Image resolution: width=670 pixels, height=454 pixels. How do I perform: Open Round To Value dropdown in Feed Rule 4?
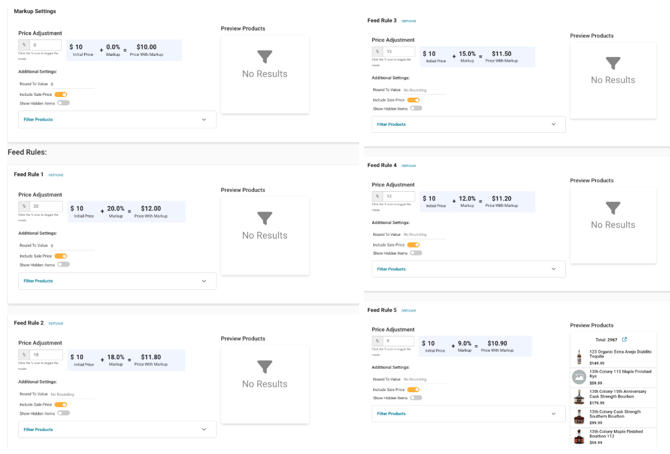(x=424, y=235)
